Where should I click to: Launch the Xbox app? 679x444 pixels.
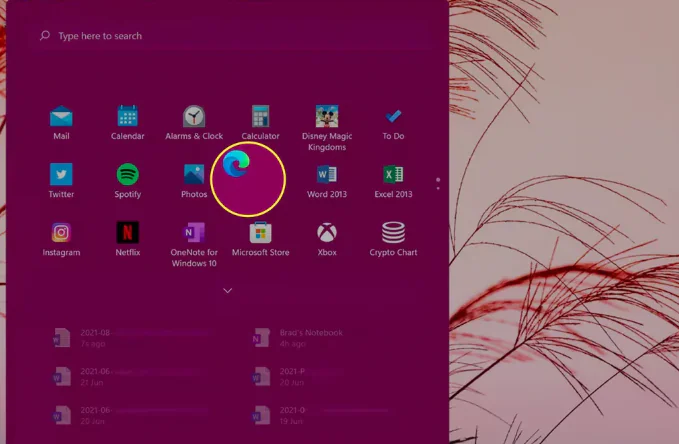pos(327,239)
